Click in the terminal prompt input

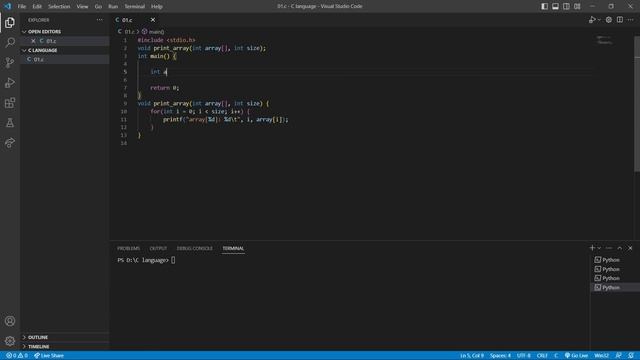173,260
